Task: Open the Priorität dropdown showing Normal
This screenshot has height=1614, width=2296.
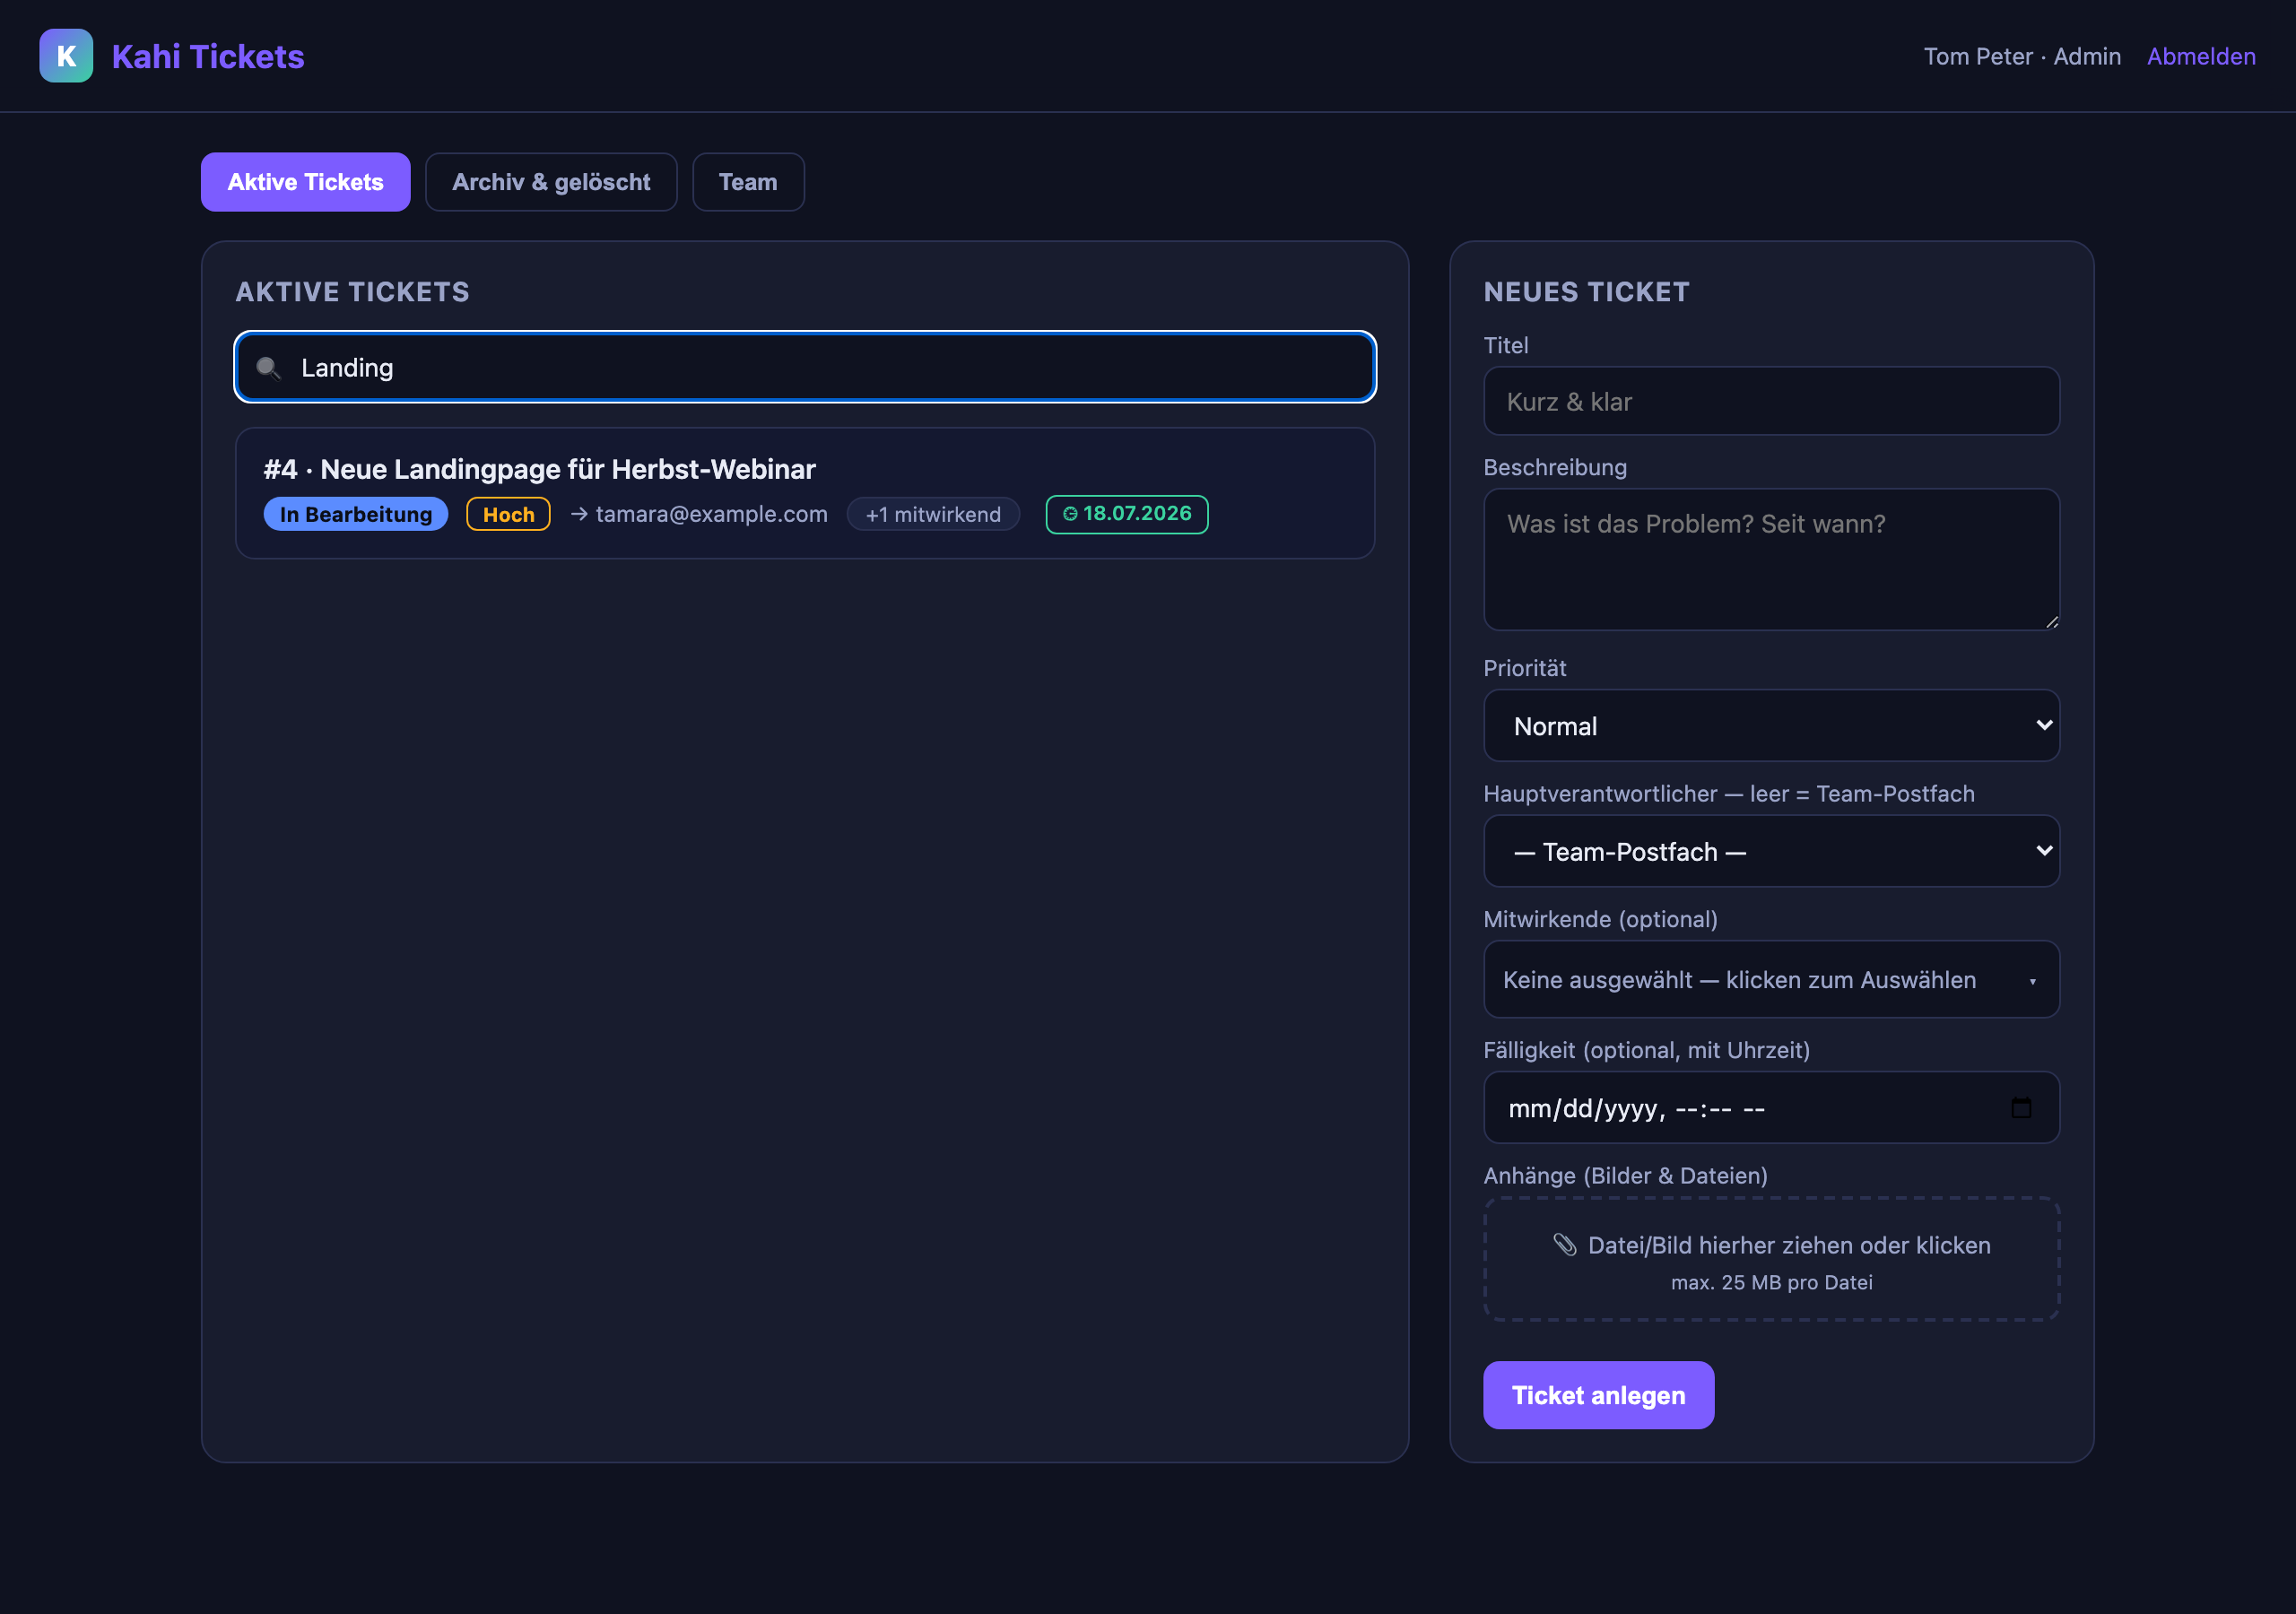Action: 1771,725
